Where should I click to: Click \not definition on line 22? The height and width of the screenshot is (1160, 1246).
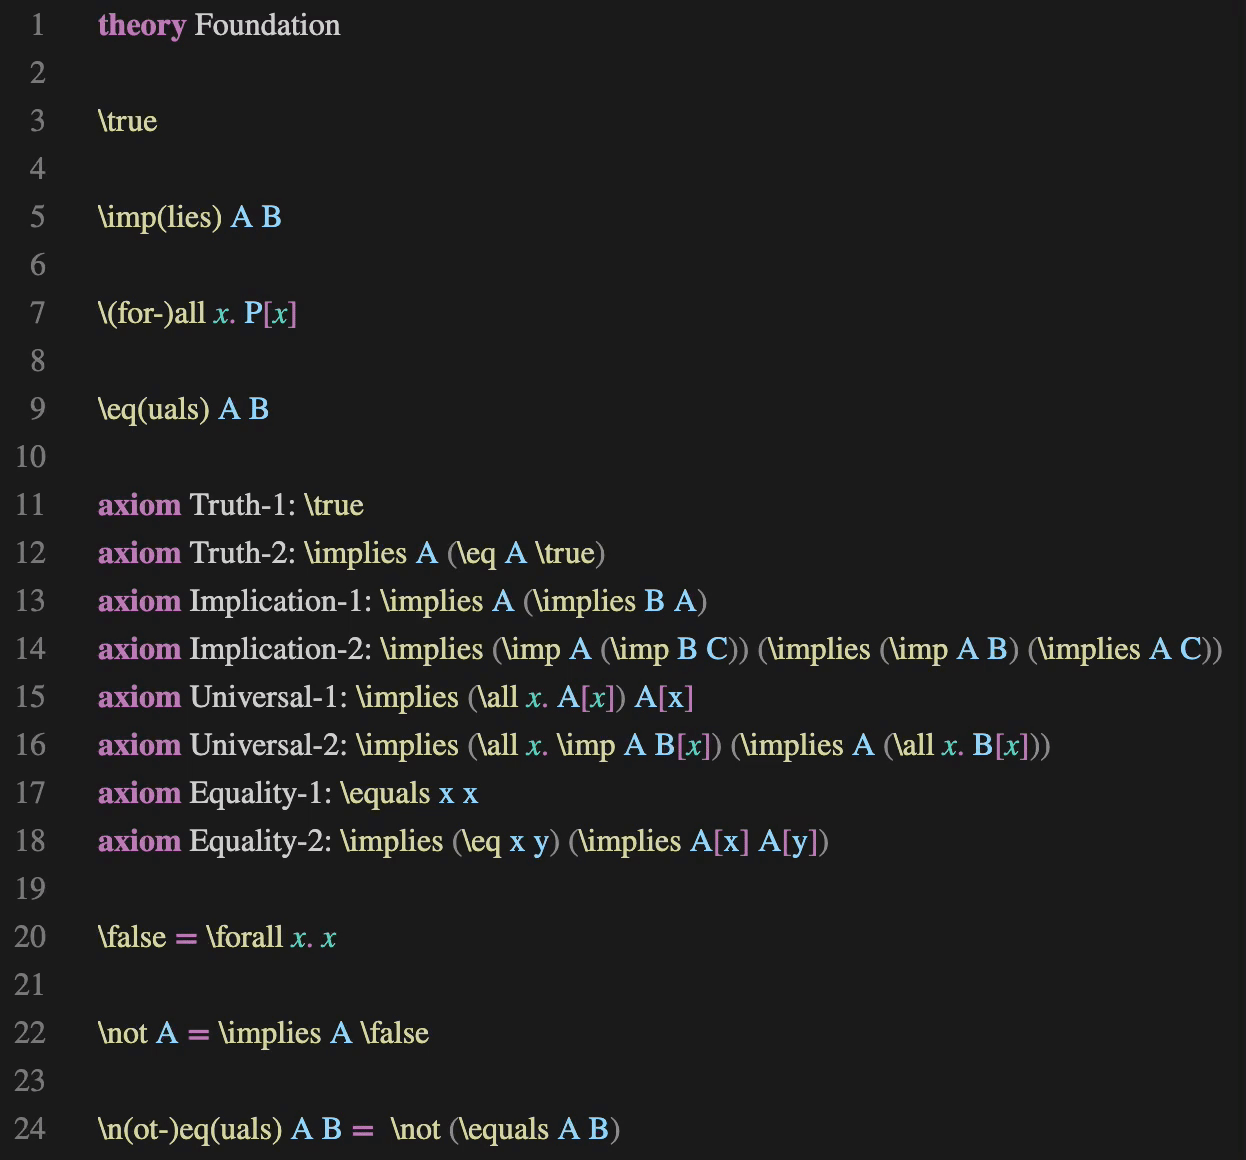click(x=123, y=1033)
